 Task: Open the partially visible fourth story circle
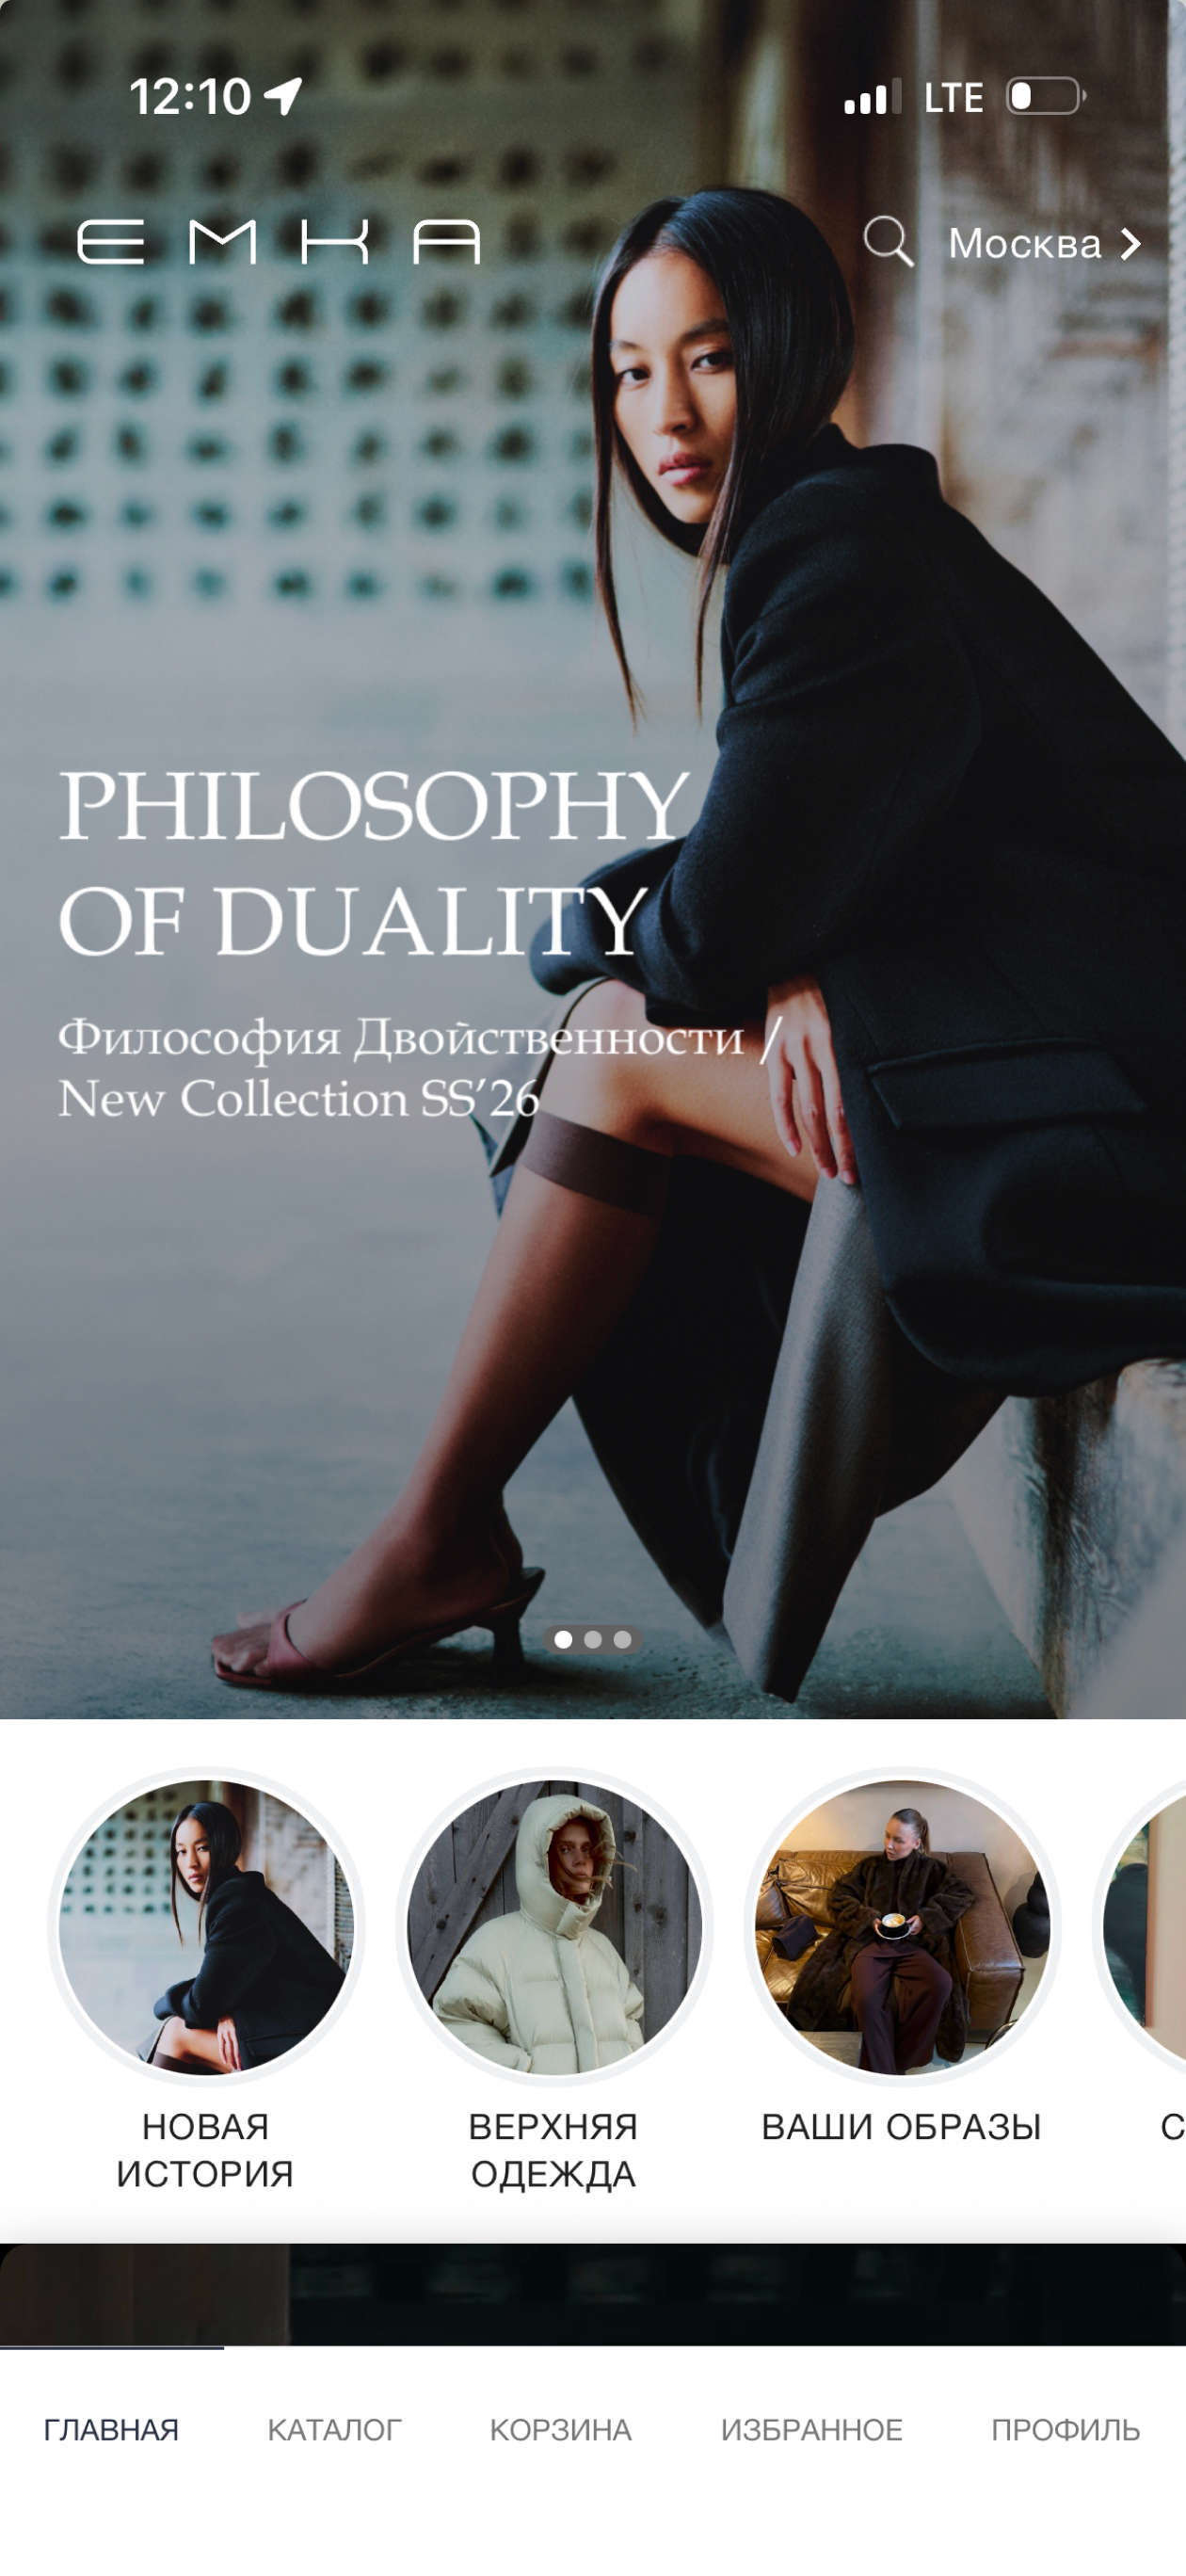pos(1140,1926)
